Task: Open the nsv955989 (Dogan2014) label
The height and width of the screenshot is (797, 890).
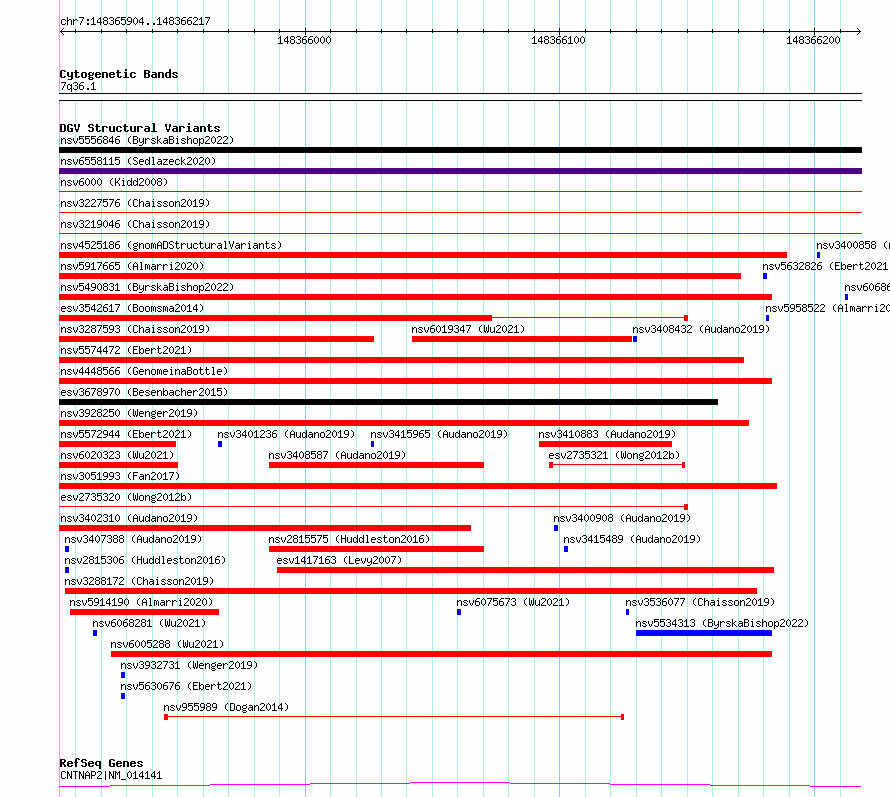Action: (226, 707)
